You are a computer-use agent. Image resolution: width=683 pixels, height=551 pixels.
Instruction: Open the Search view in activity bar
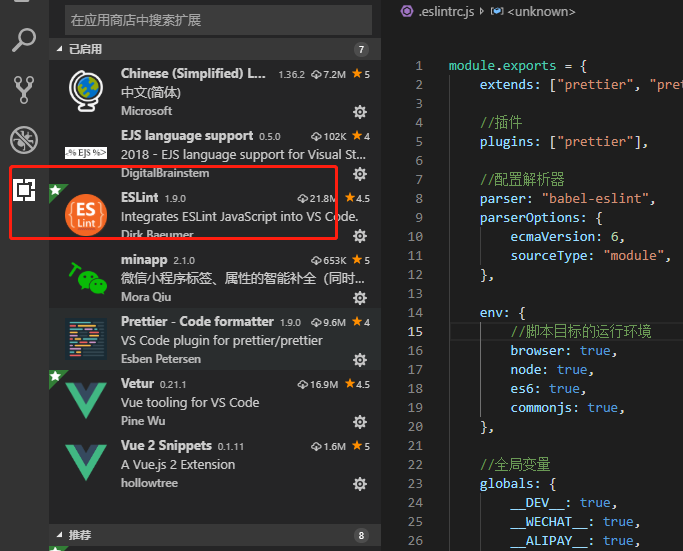(24, 40)
